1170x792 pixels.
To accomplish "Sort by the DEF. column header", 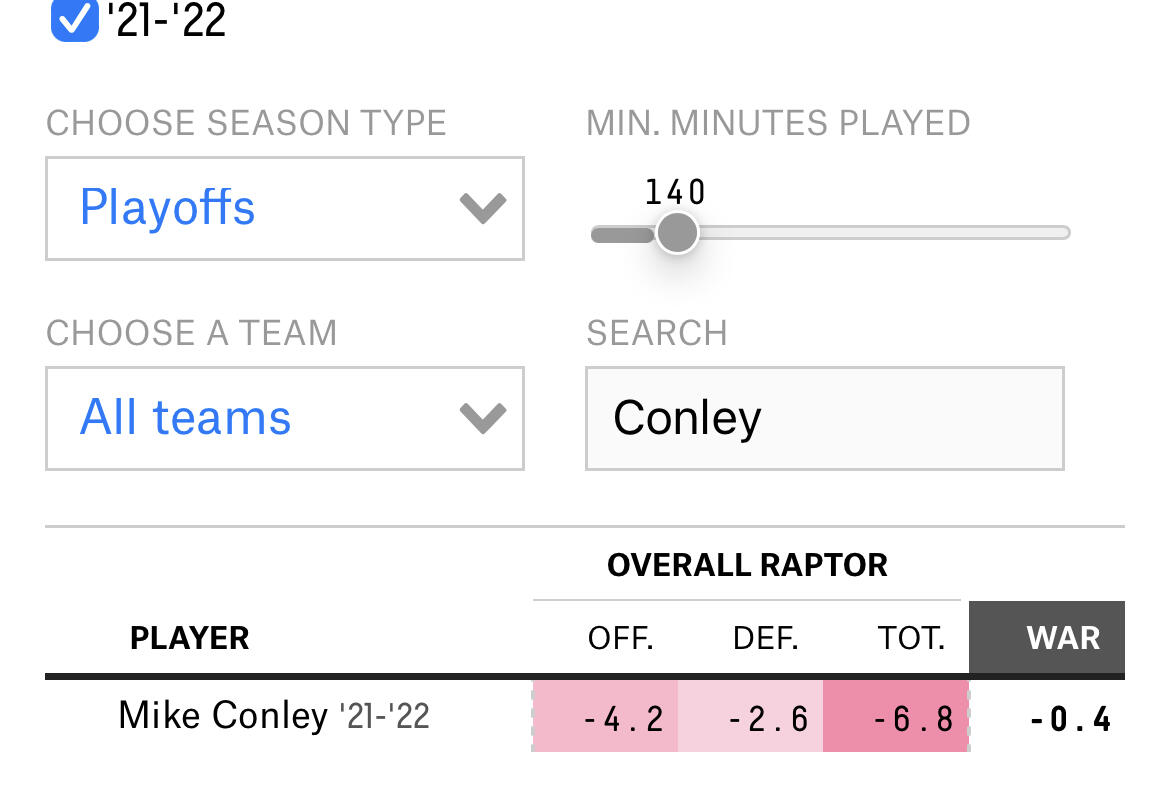I will (765, 638).
